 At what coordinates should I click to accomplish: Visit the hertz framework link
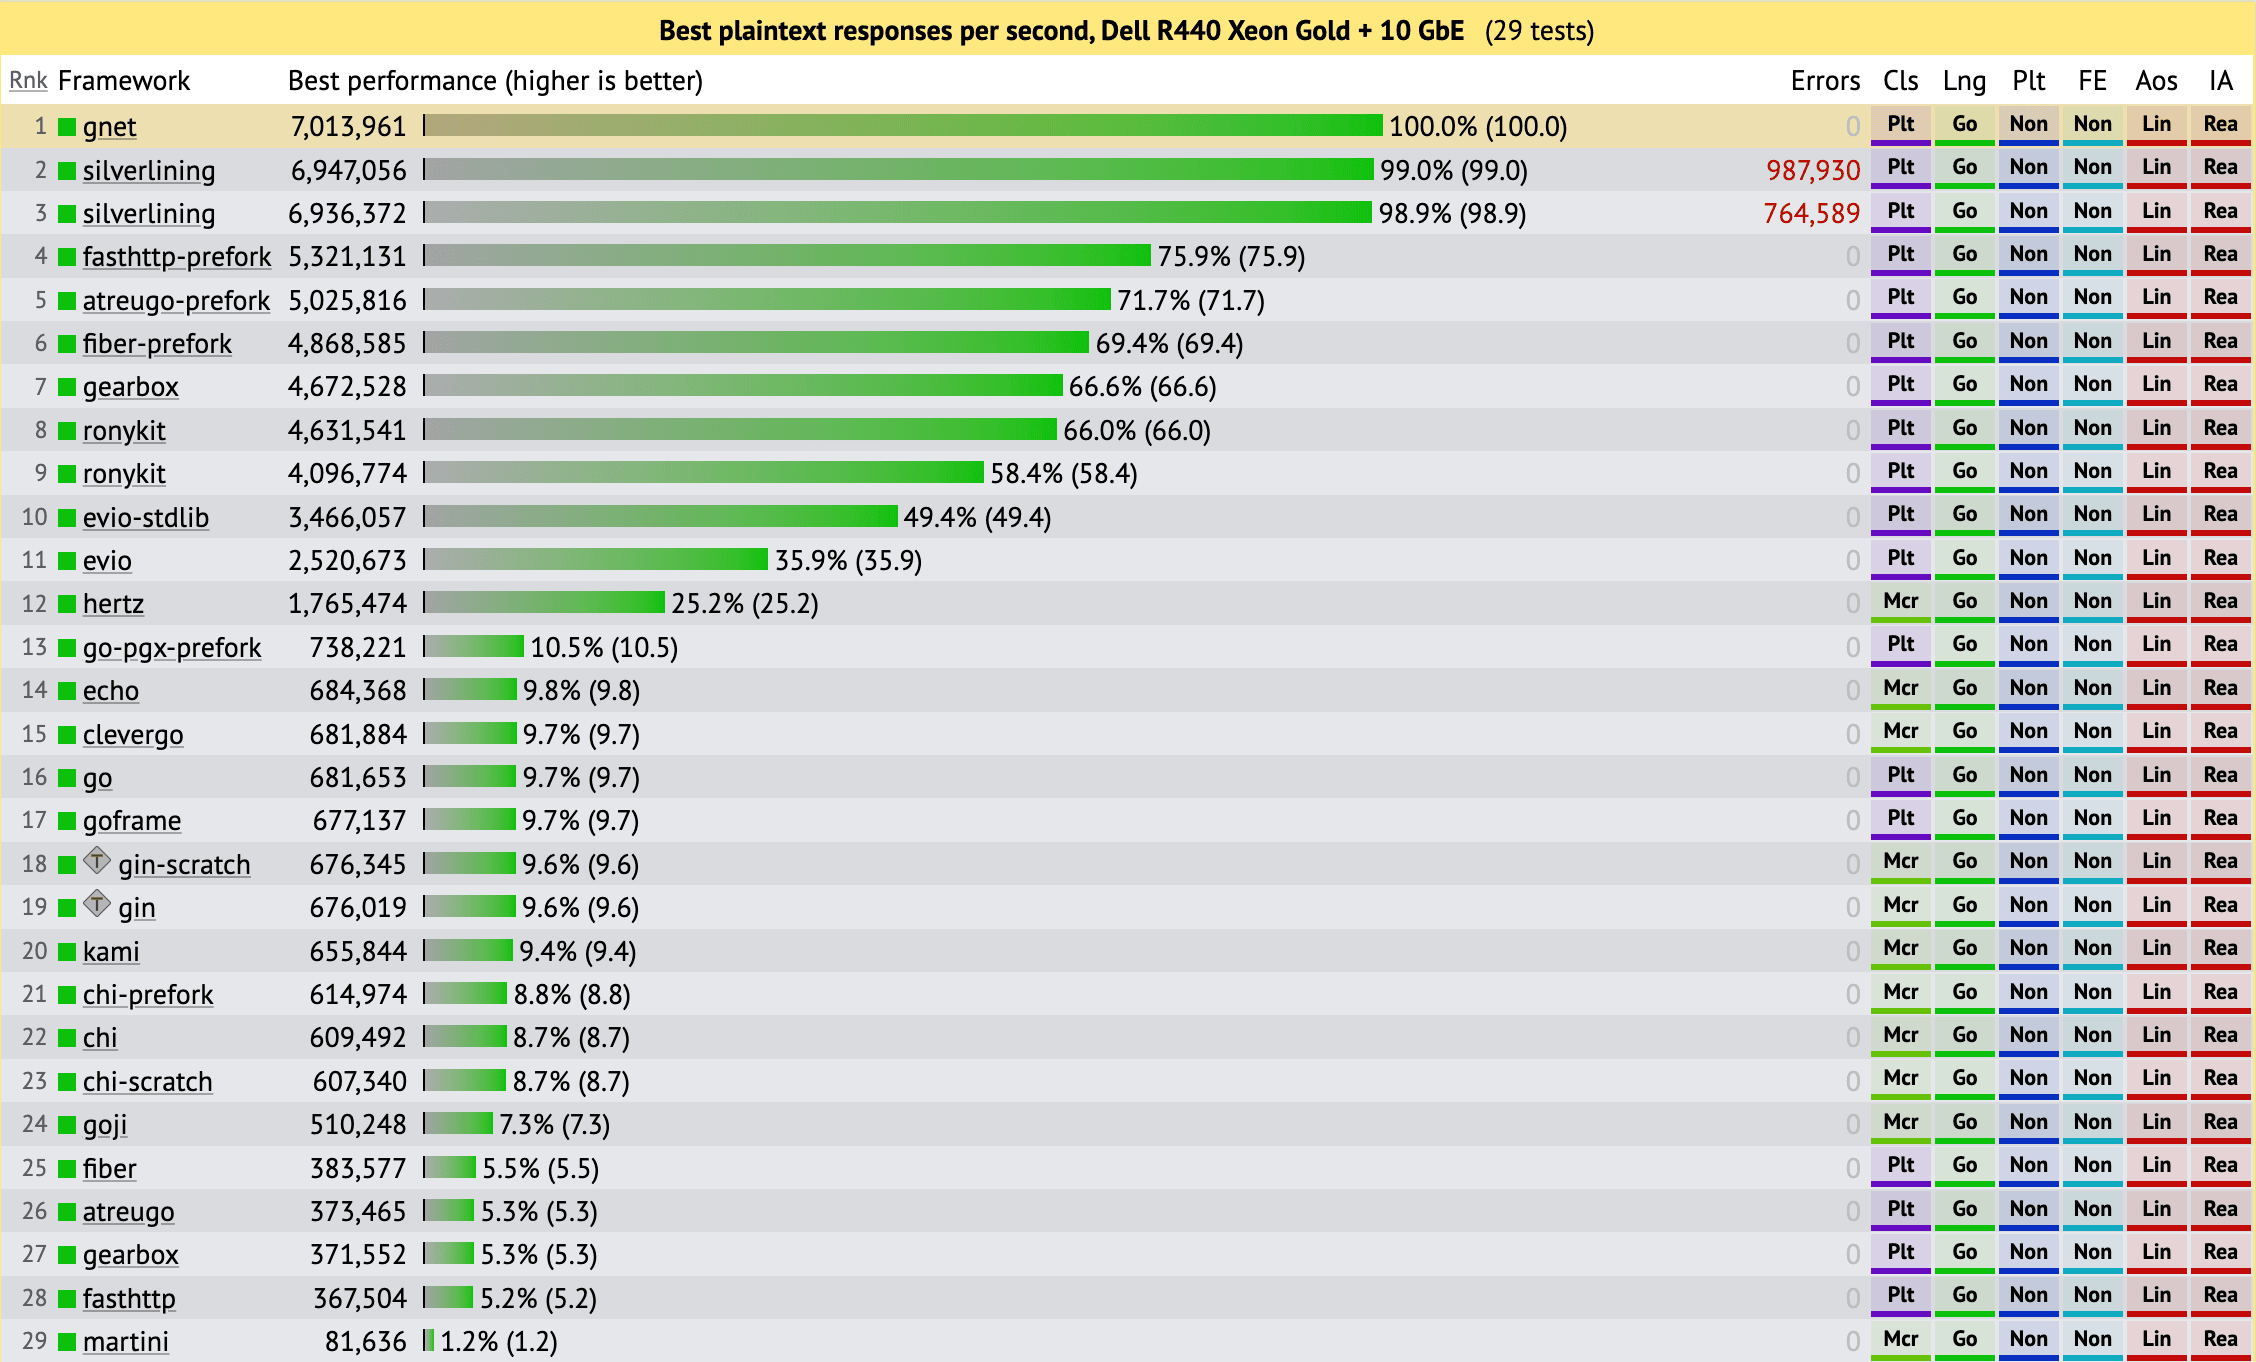(x=113, y=604)
